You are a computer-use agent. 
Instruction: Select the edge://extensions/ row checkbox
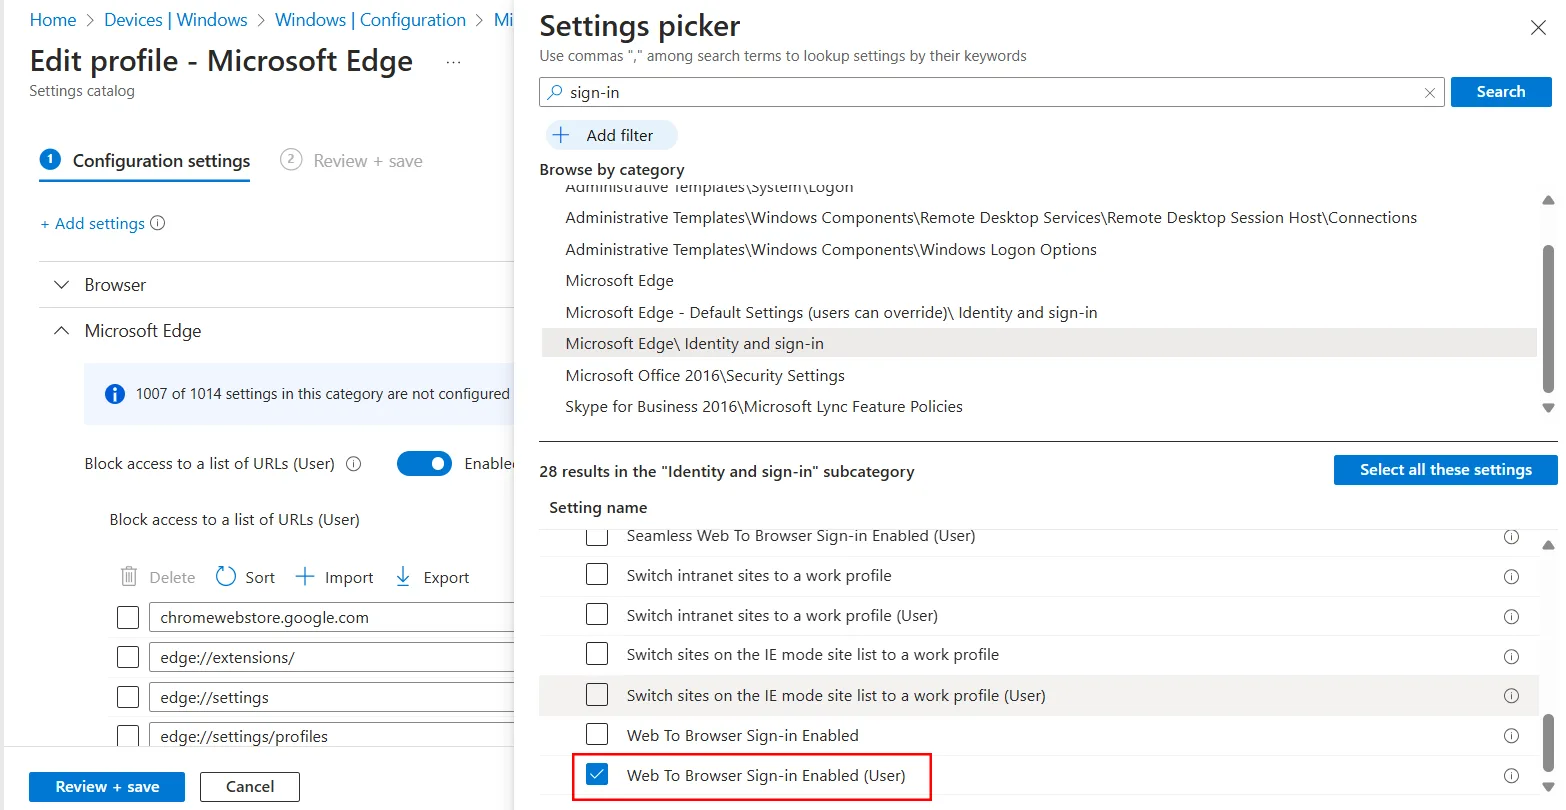click(x=128, y=657)
